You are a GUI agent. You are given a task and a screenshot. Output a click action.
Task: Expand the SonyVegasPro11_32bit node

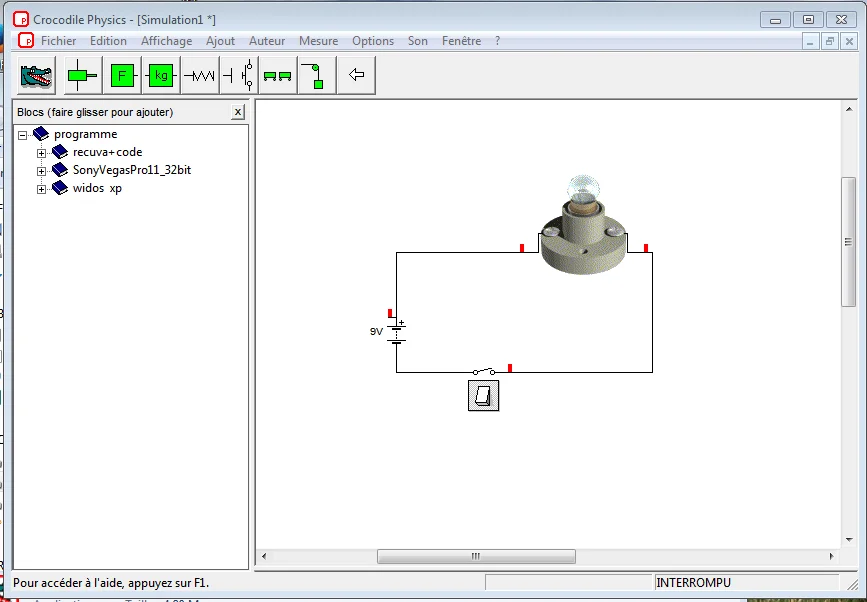click(x=42, y=171)
